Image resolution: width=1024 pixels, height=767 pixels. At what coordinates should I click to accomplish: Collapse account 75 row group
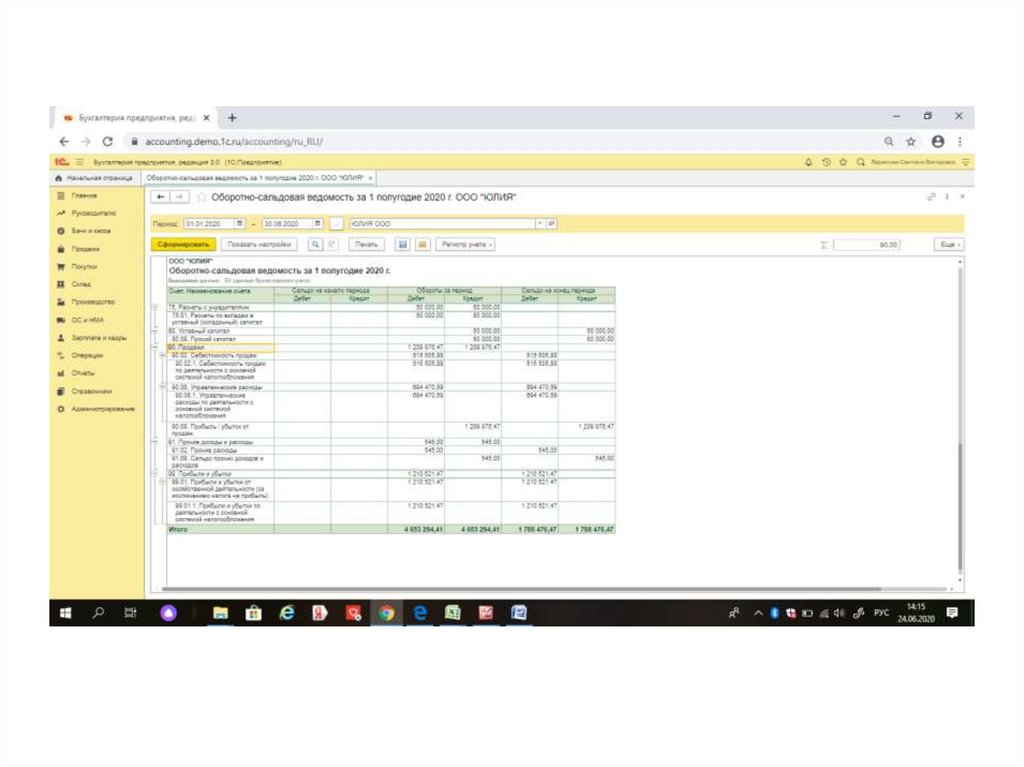click(154, 307)
